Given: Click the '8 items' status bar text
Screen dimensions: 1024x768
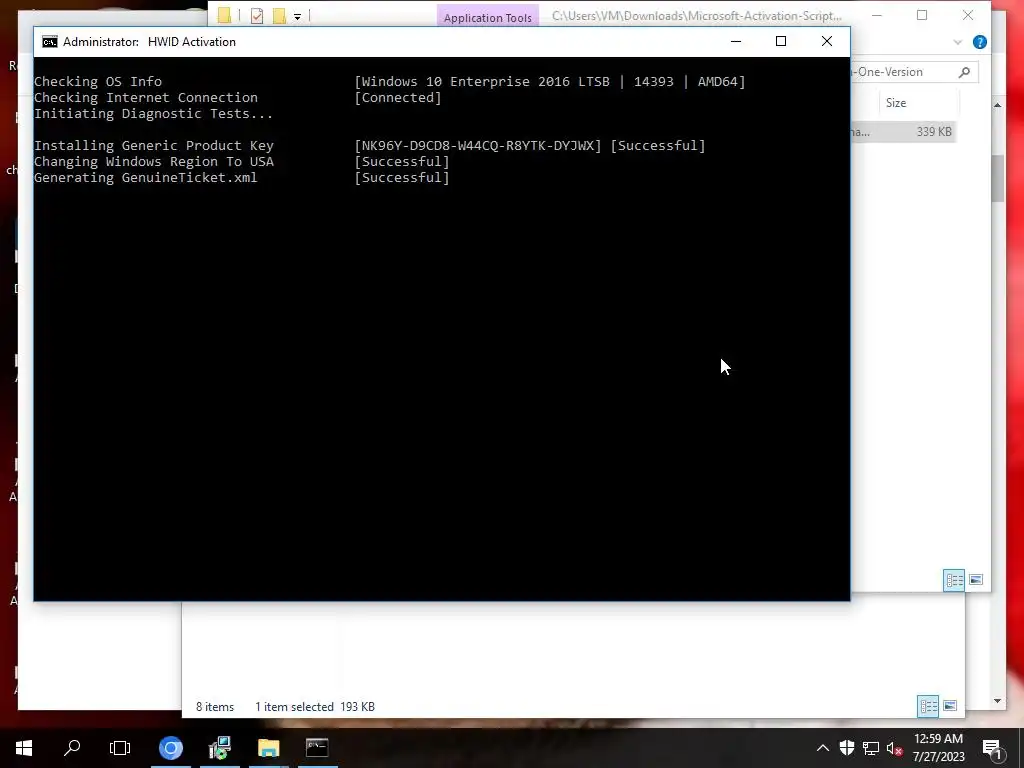Looking at the screenshot, I should [x=215, y=707].
